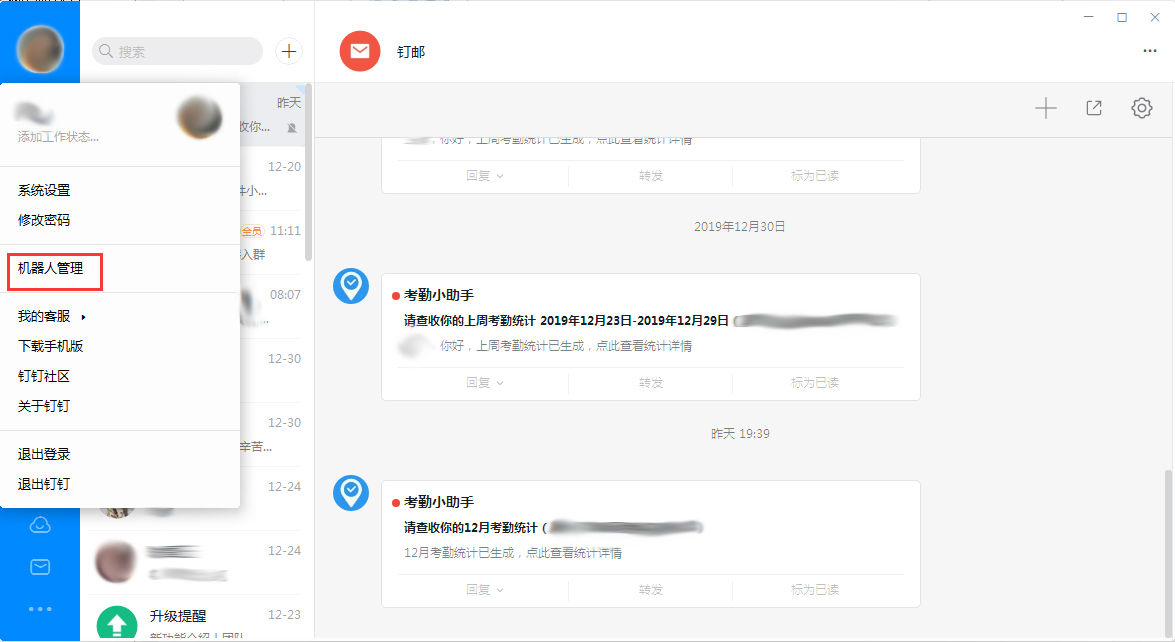Open the ellipsis overflow menu top right
1175x642 pixels.
1148,51
